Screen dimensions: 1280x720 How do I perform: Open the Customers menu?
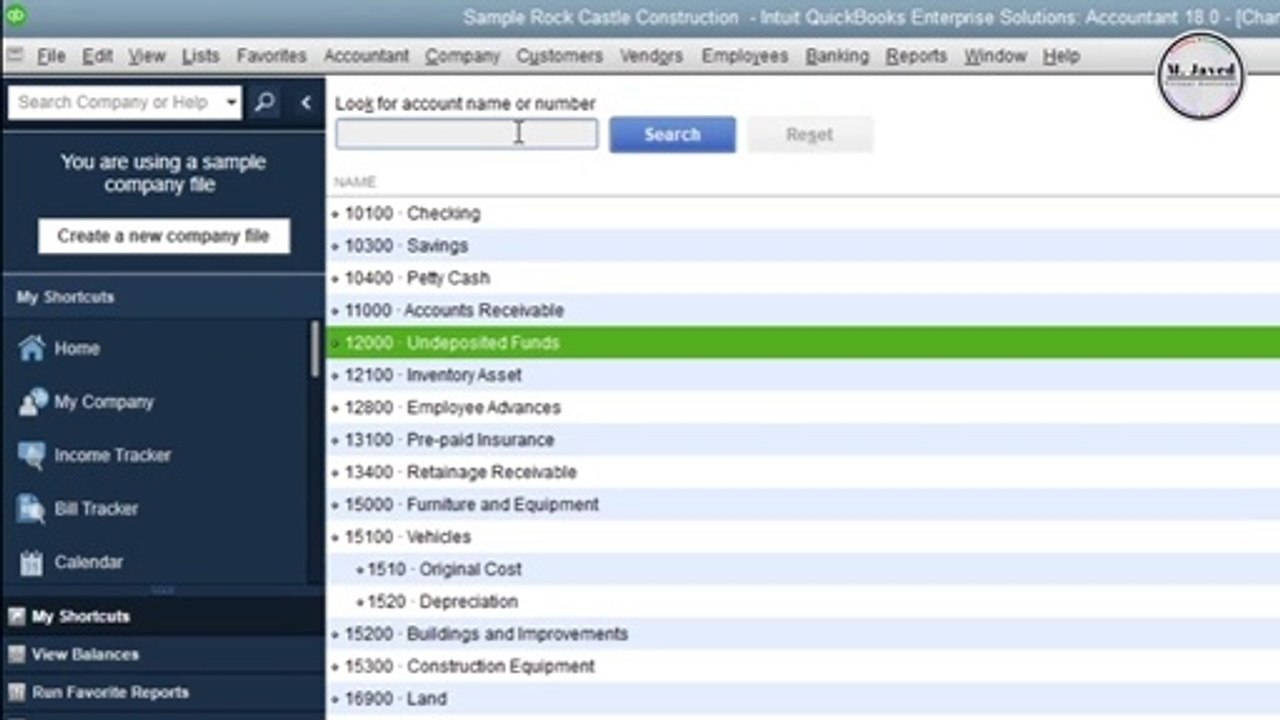(559, 56)
